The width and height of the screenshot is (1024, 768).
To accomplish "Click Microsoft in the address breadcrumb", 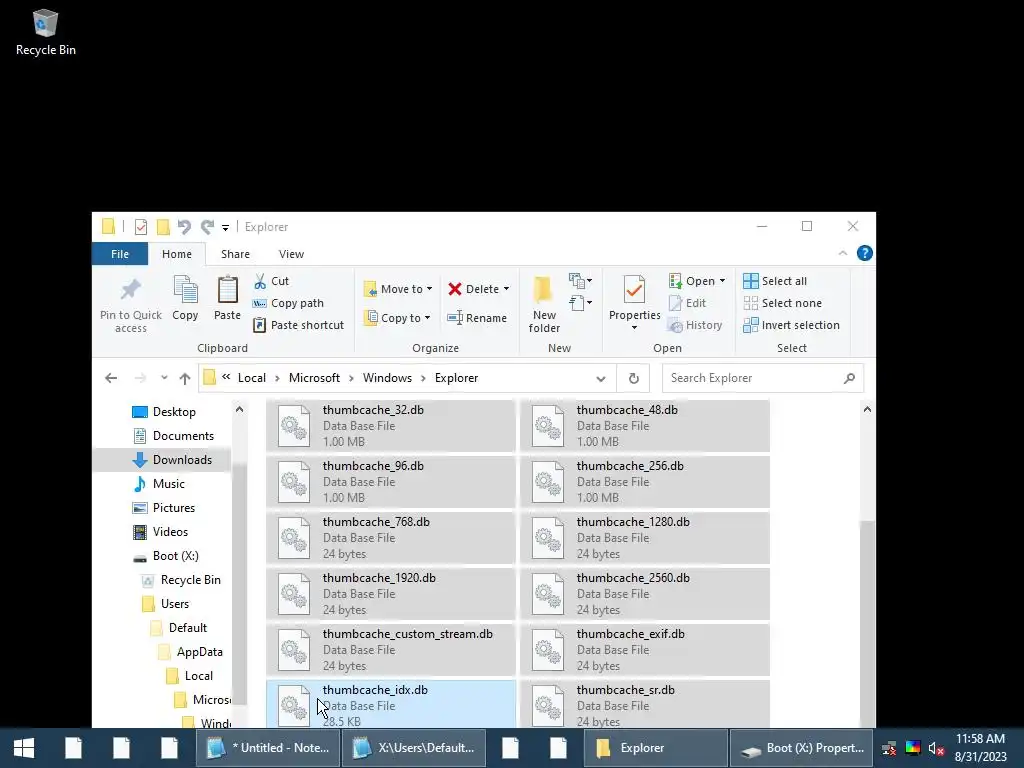I will click(314, 378).
